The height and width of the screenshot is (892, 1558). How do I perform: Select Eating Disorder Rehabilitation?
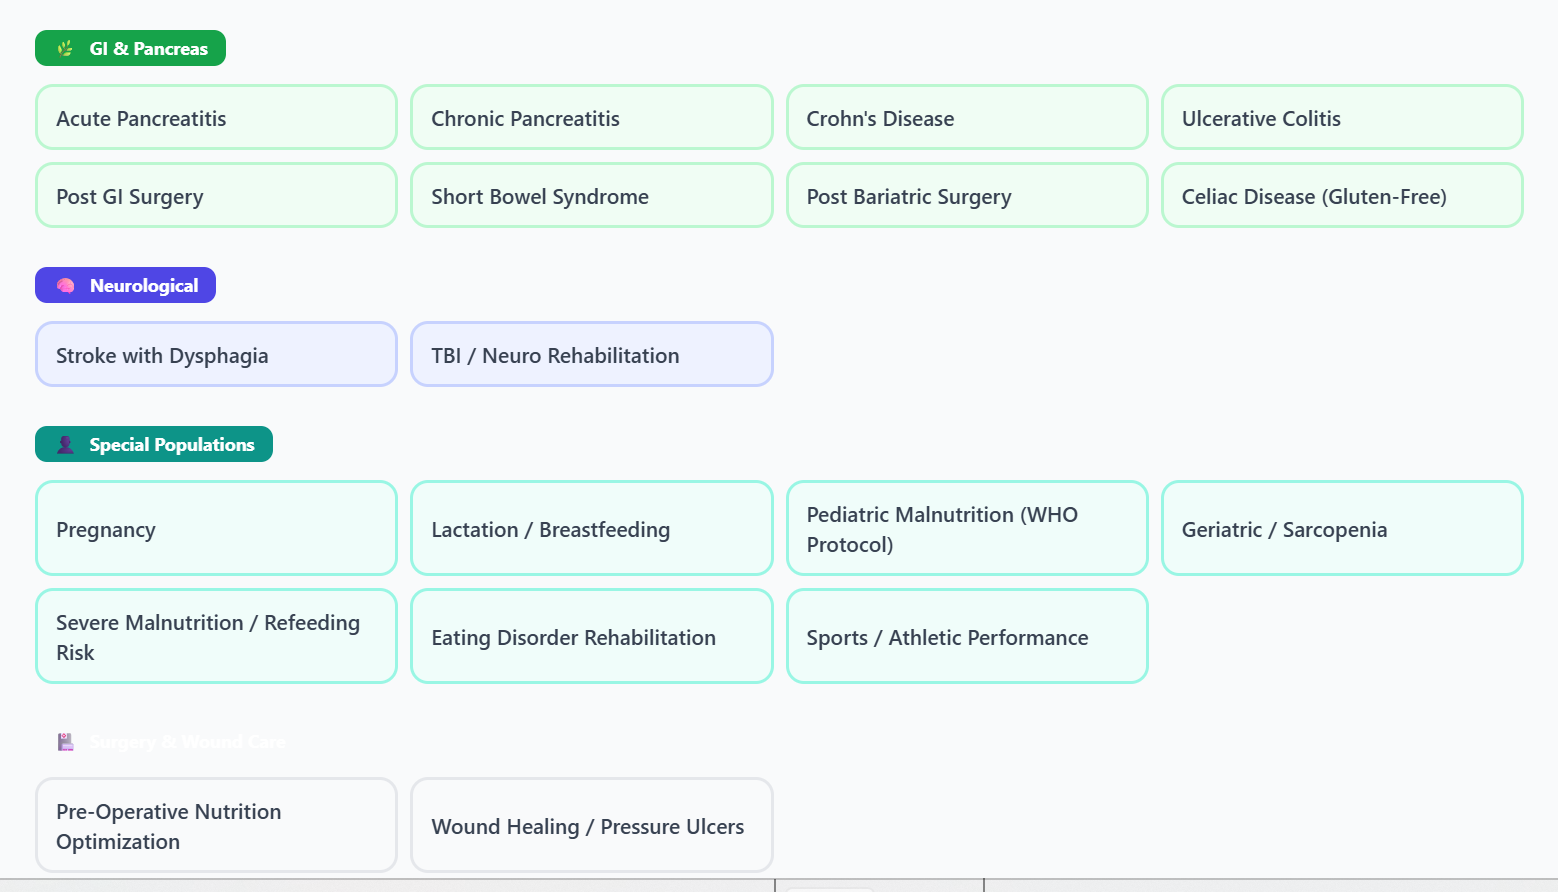(591, 637)
